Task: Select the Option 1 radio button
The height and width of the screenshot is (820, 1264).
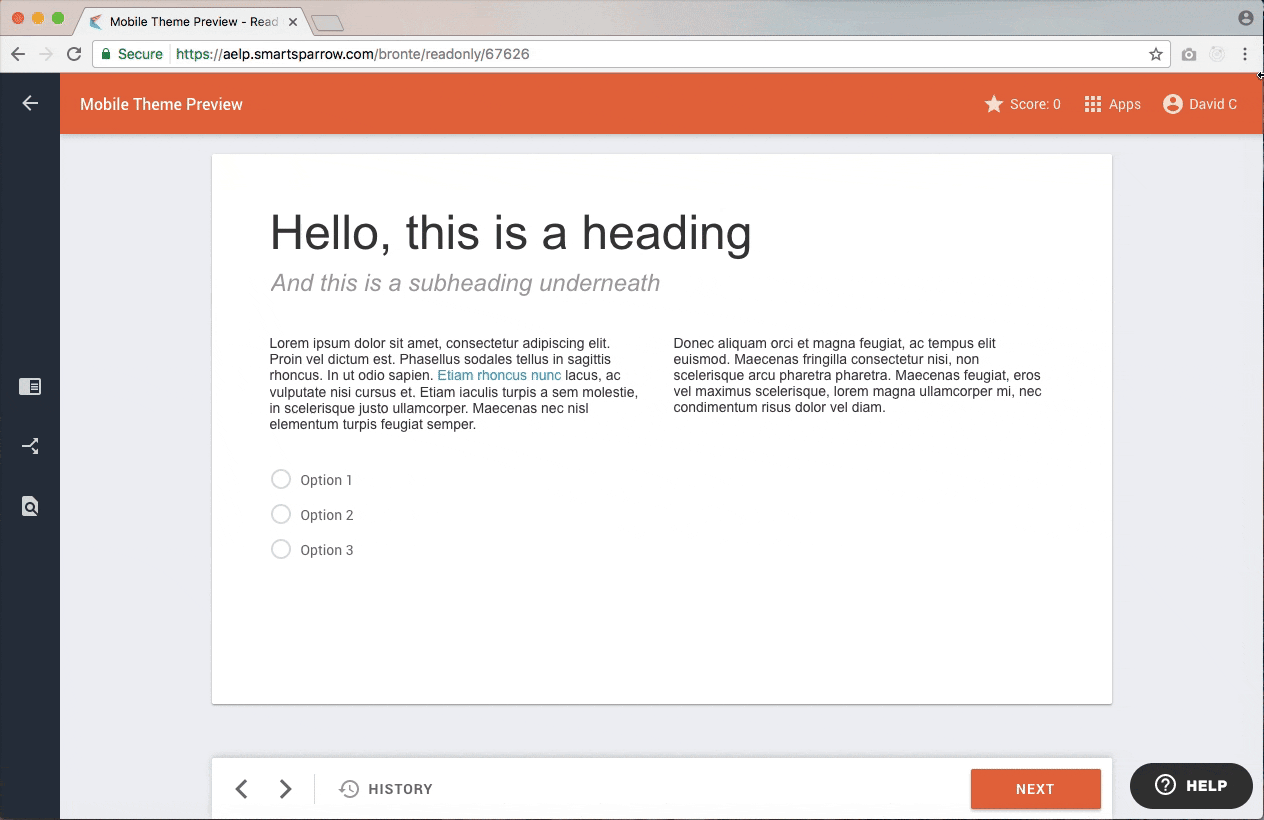Action: point(281,480)
